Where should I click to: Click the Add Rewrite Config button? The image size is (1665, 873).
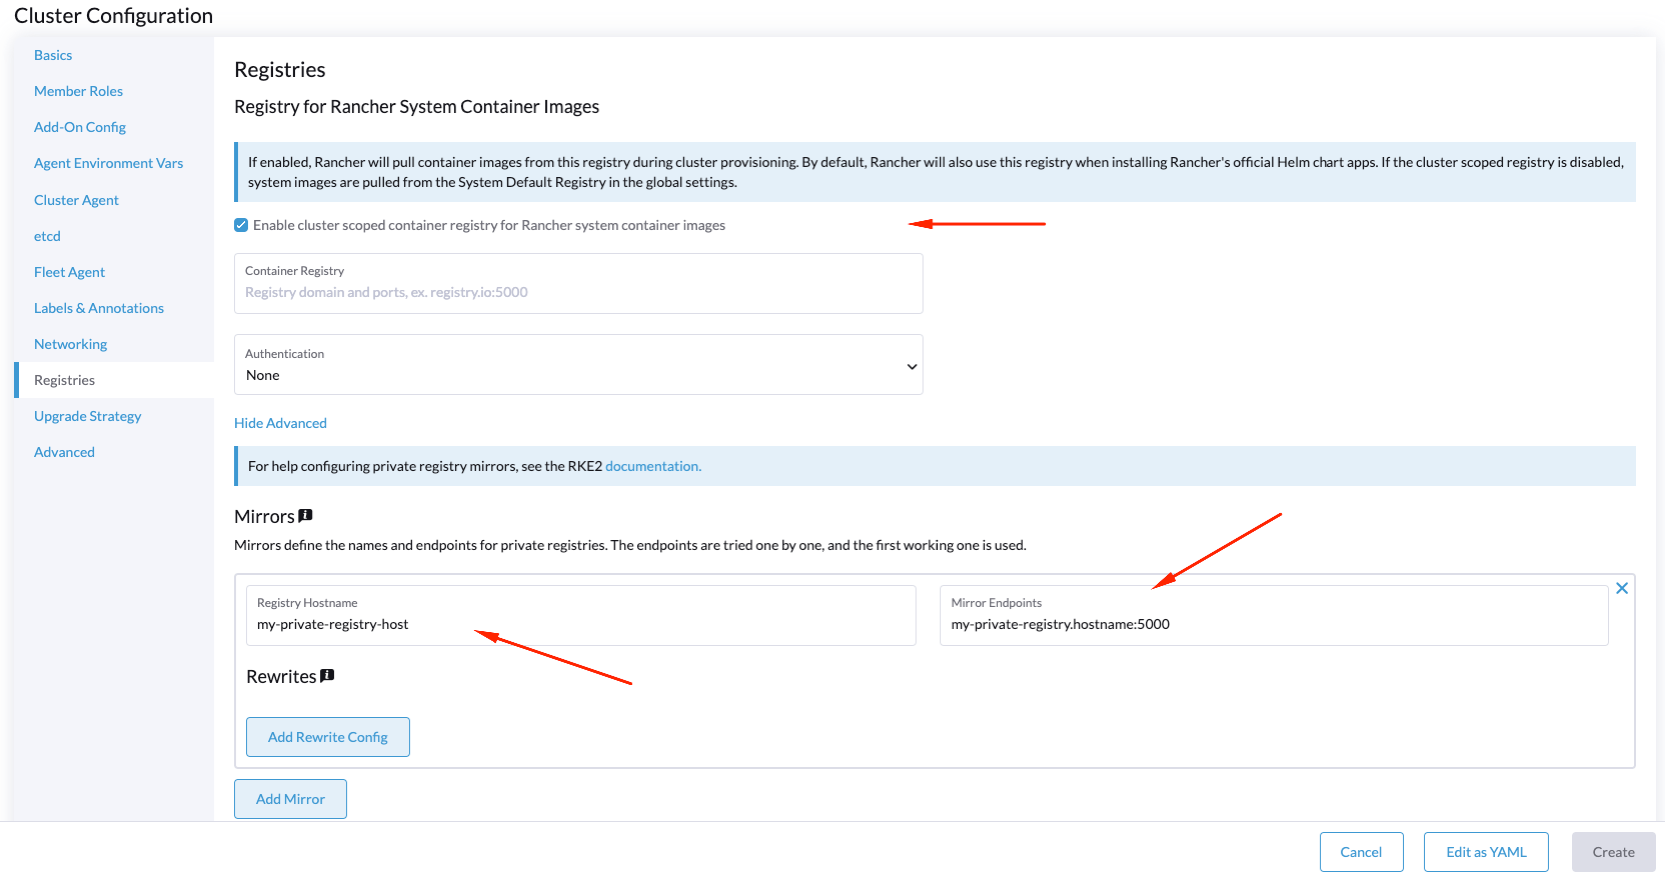[x=328, y=737]
